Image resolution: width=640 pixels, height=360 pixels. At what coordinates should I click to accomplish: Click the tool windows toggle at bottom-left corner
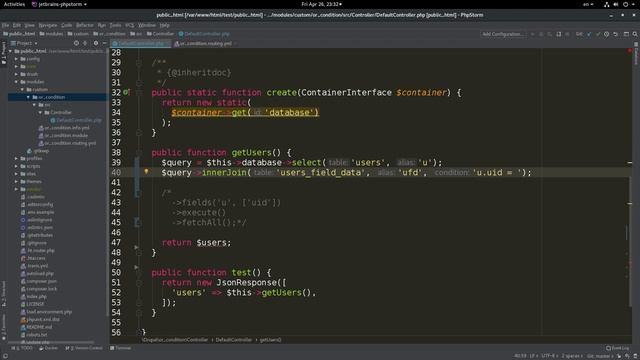pos(5,356)
